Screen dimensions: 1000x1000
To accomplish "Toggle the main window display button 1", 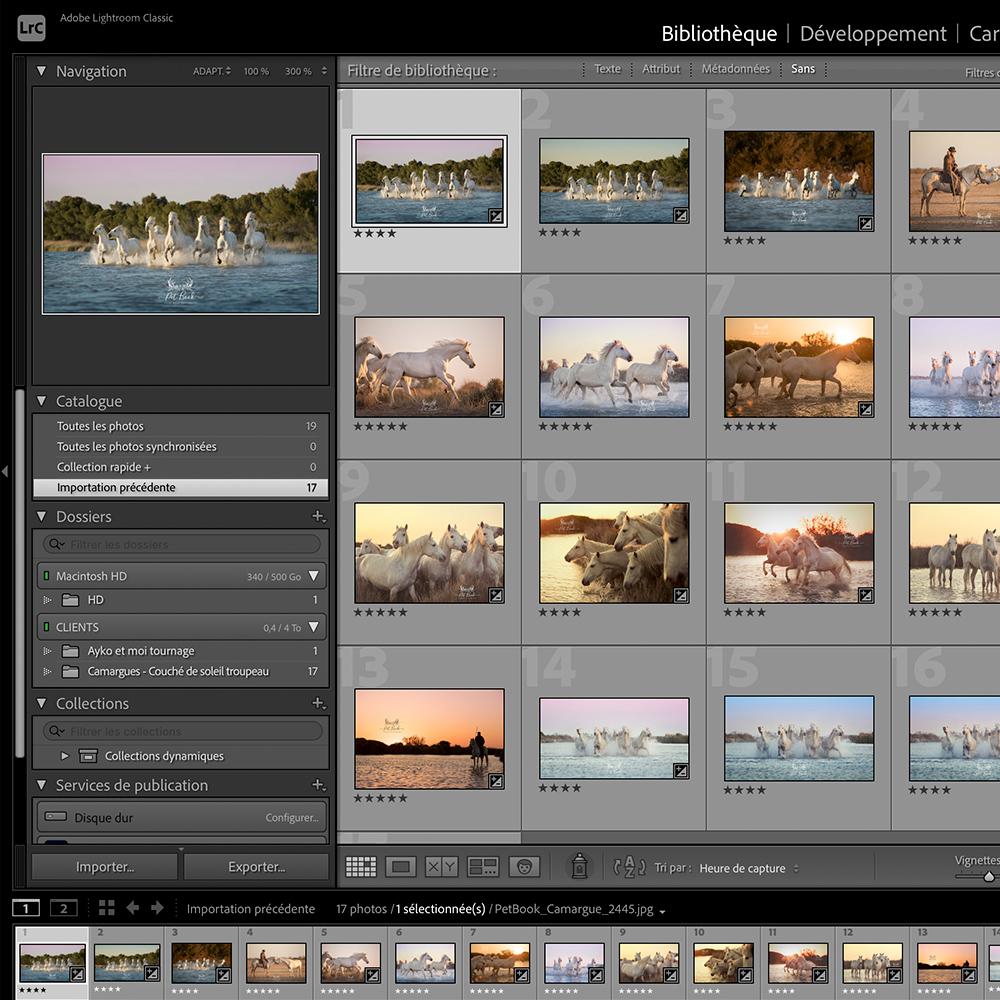I will coord(26,908).
